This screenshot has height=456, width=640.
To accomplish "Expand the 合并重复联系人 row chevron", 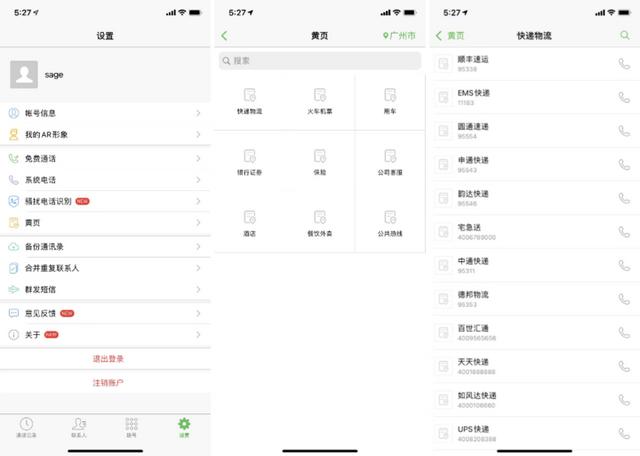I will point(198,268).
